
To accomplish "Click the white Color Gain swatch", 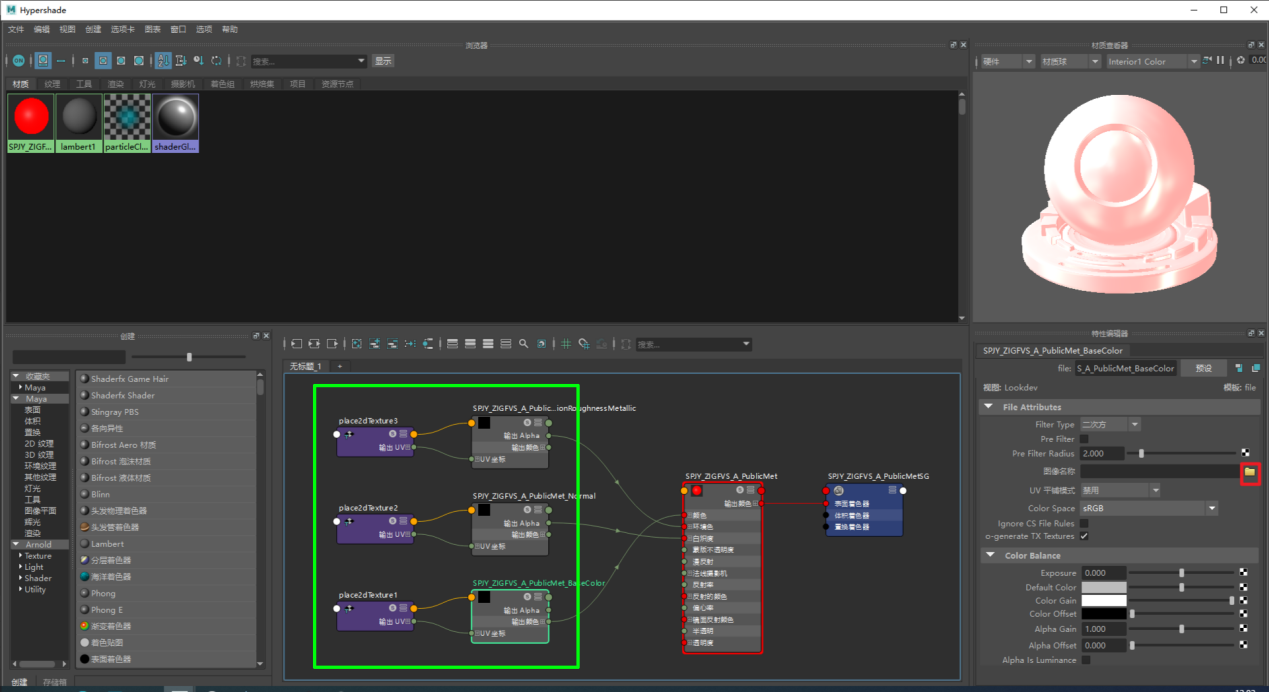I will pyautogui.click(x=1103, y=600).
